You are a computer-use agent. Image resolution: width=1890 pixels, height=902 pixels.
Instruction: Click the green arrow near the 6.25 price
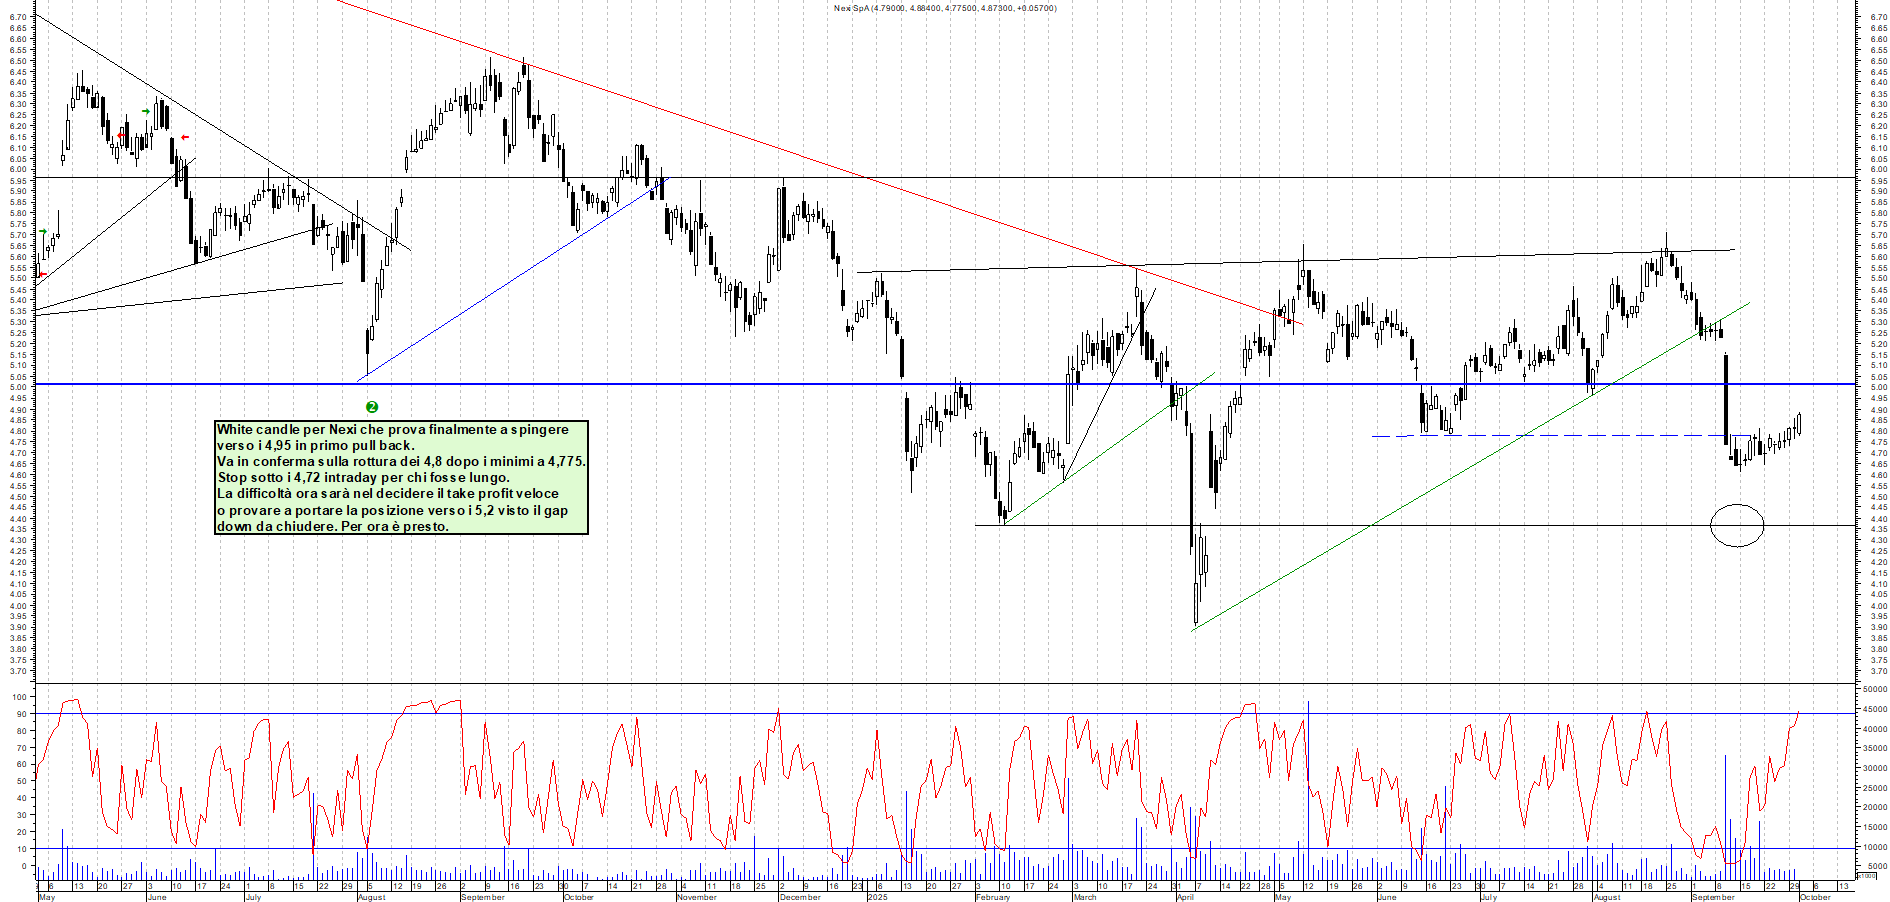point(146,111)
